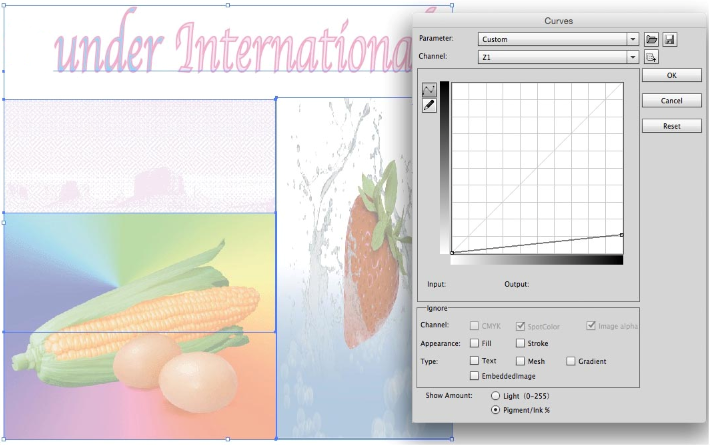
Task: Check the Text type checkbox
Action: click(x=474, y=360)
